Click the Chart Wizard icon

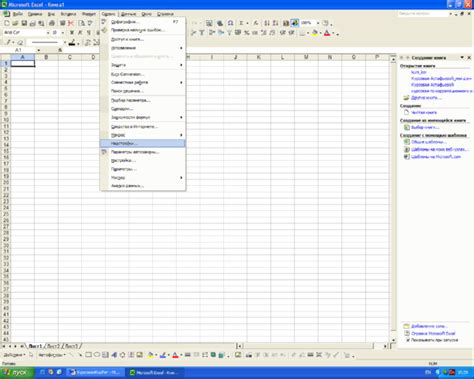tap(286, 23)
